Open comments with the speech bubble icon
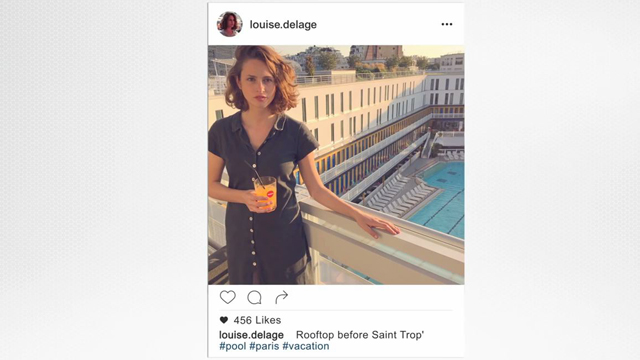Screen dimensions: 640x360 [254, 298]
